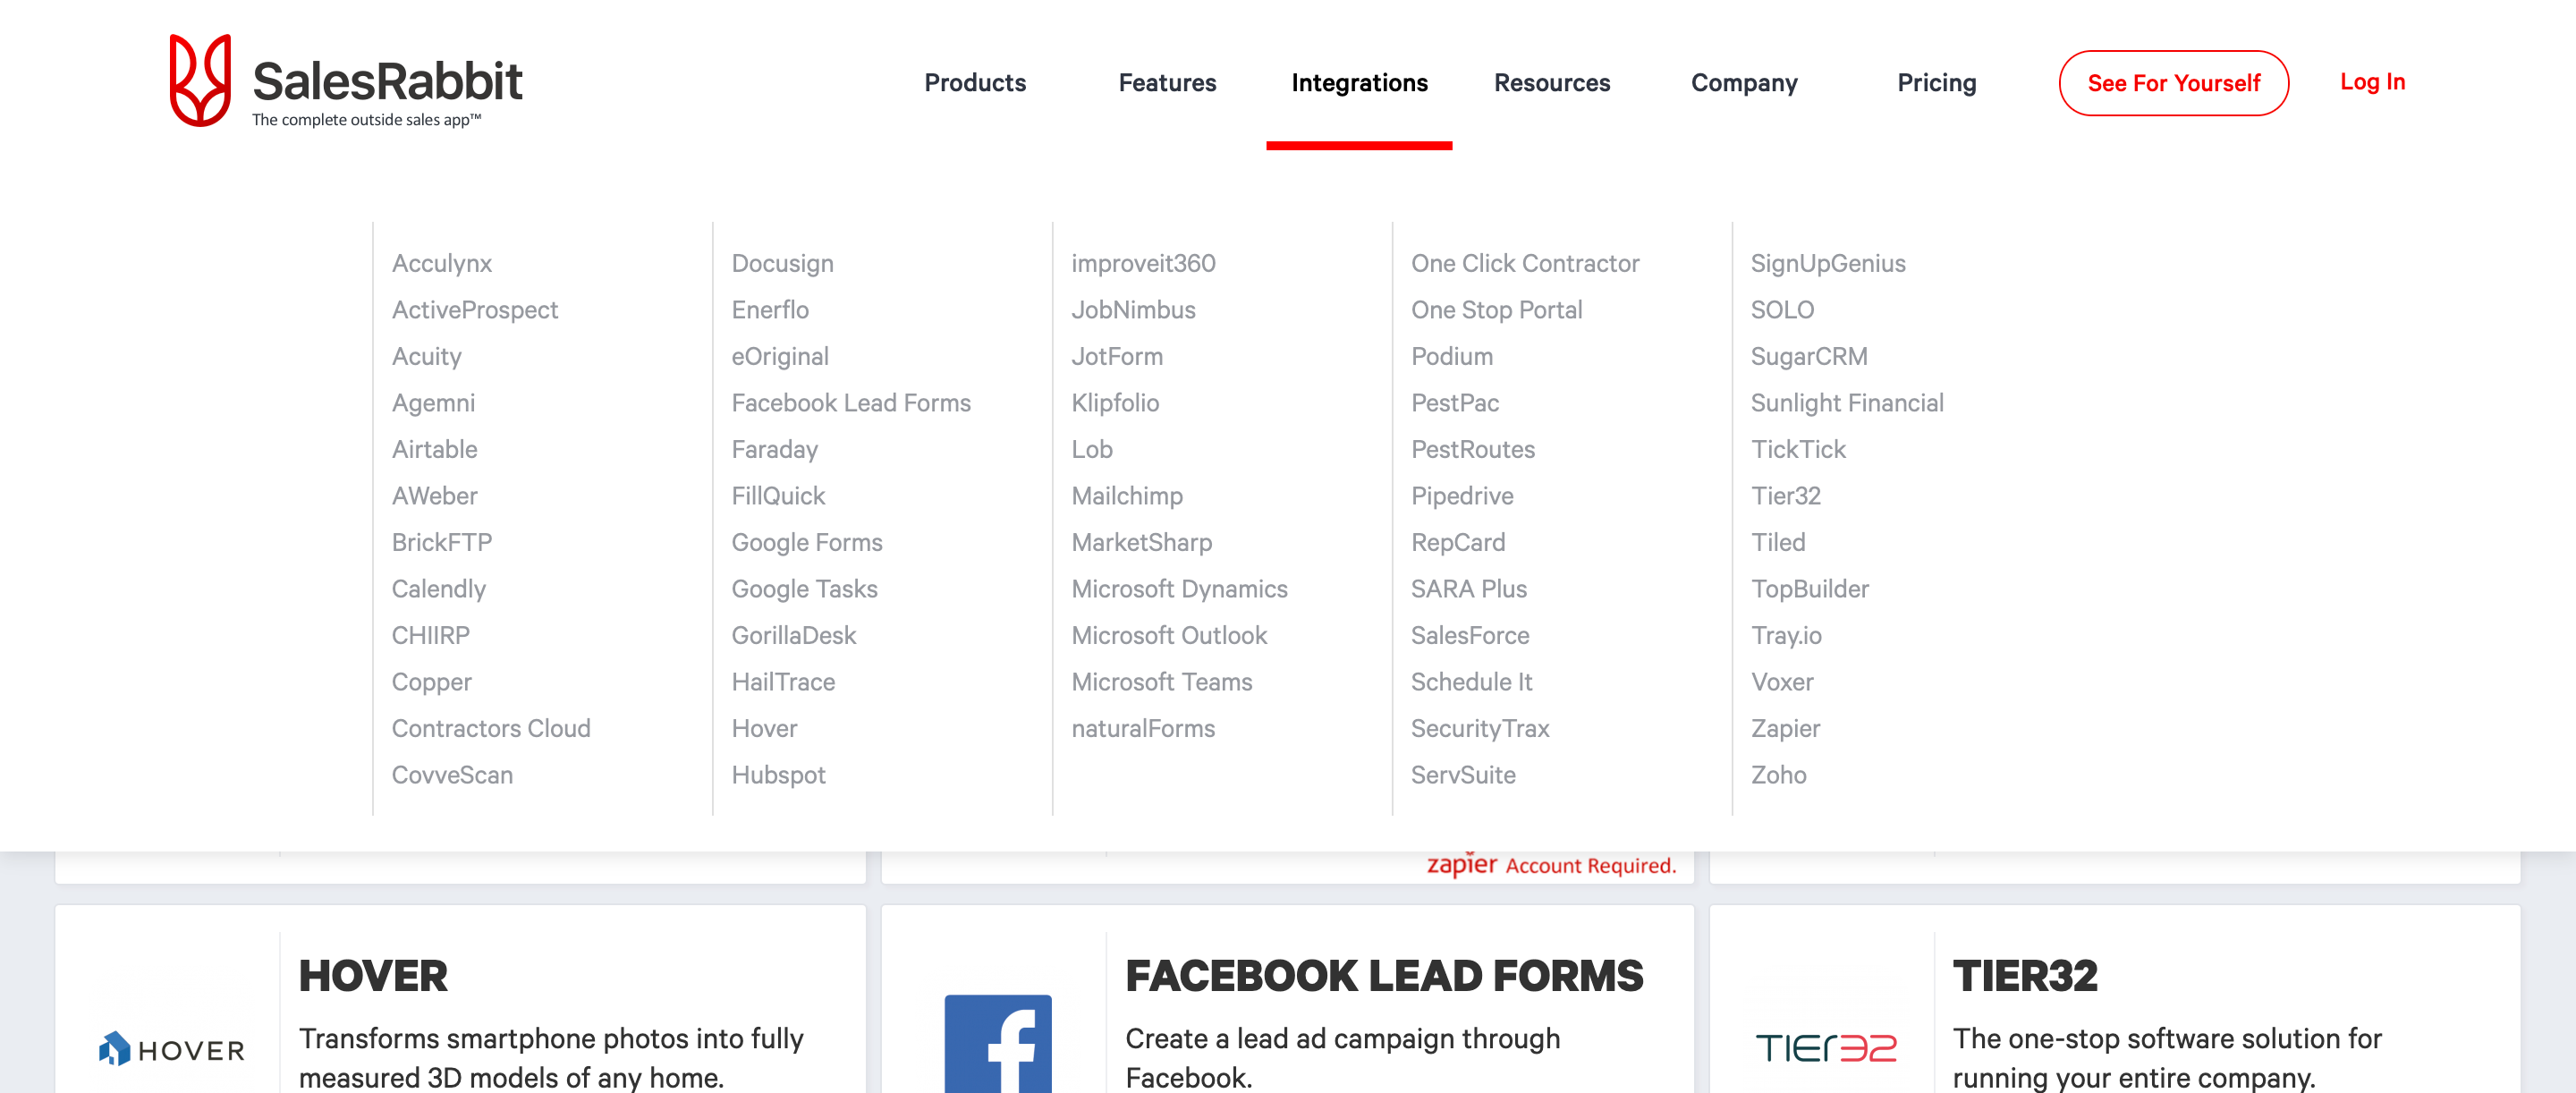The image size is (2576, 1093).
Task: Open the Resources dropdown menu
Action: coord(1551,83)
